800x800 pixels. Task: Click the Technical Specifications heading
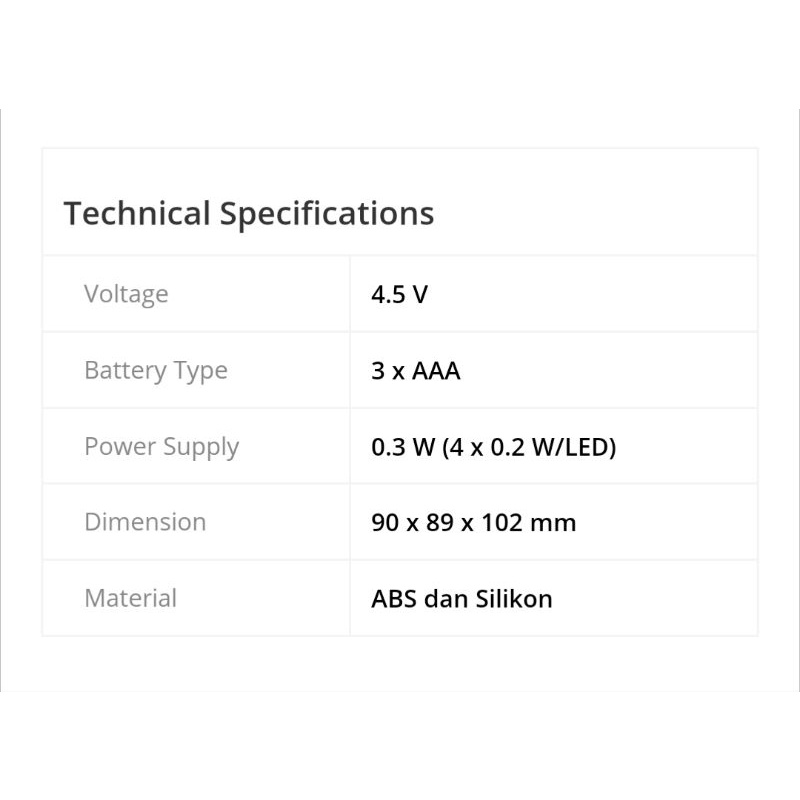coord(249,214)
